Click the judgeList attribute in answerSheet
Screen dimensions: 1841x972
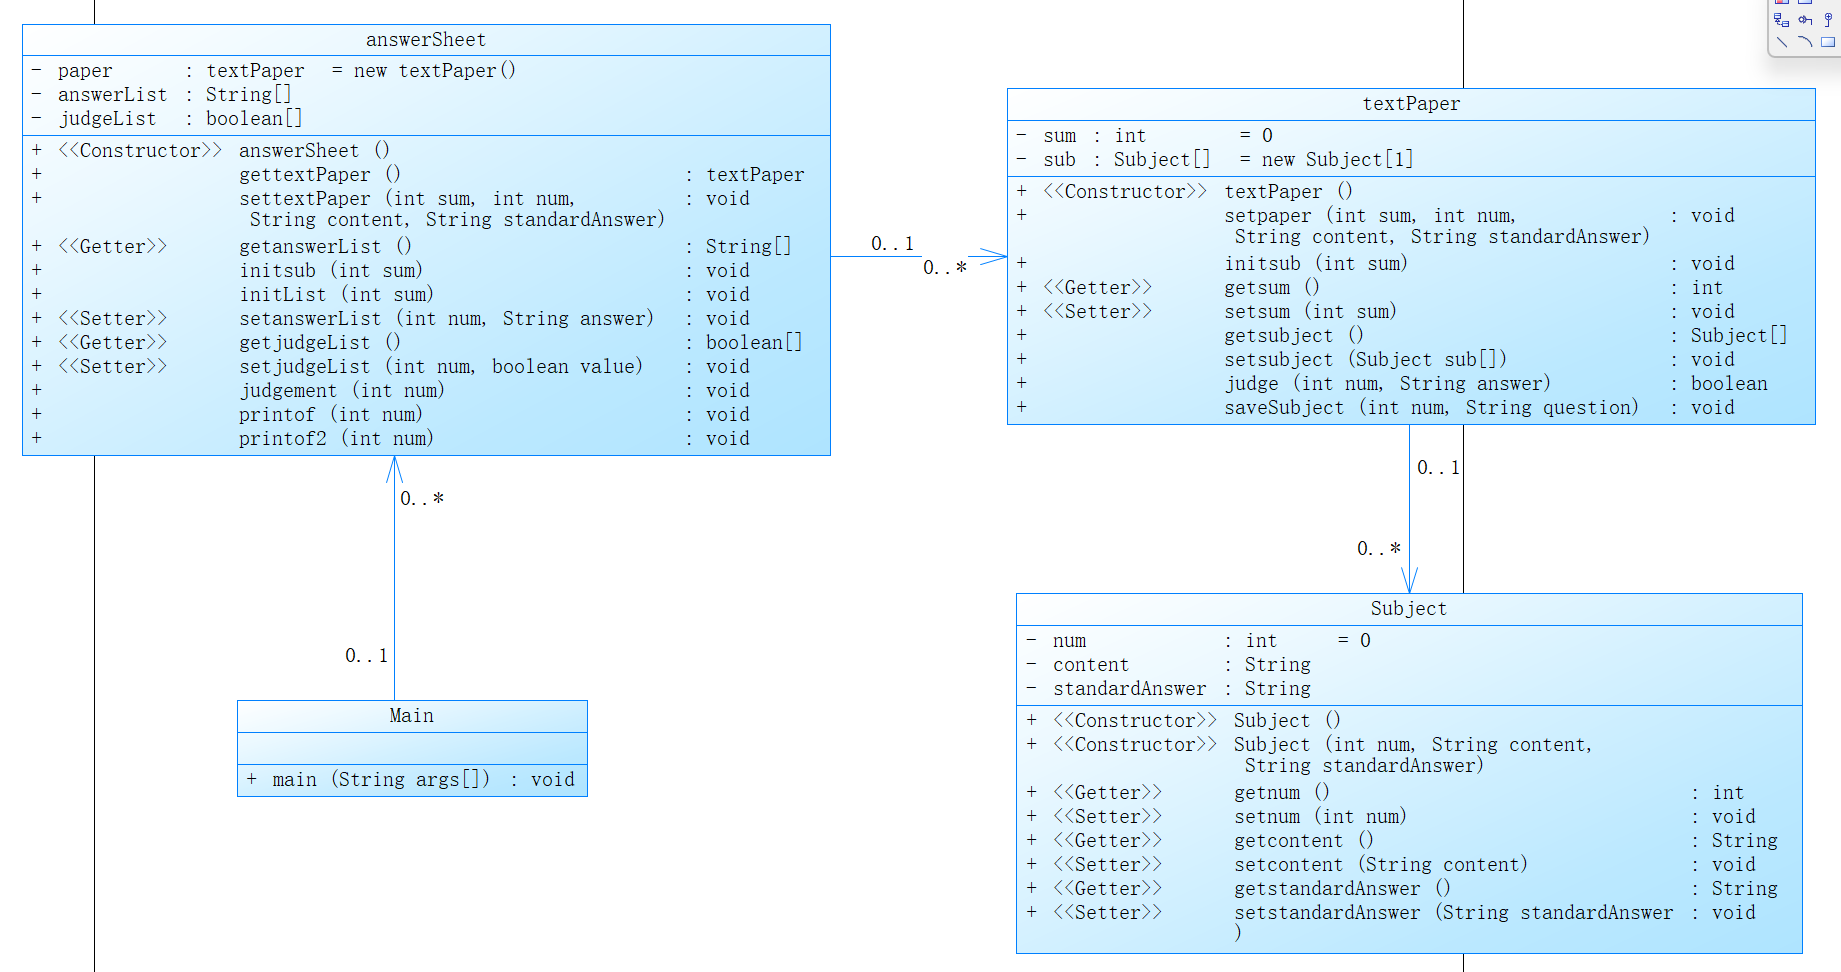pyautogui.click(x=108, y=119)
